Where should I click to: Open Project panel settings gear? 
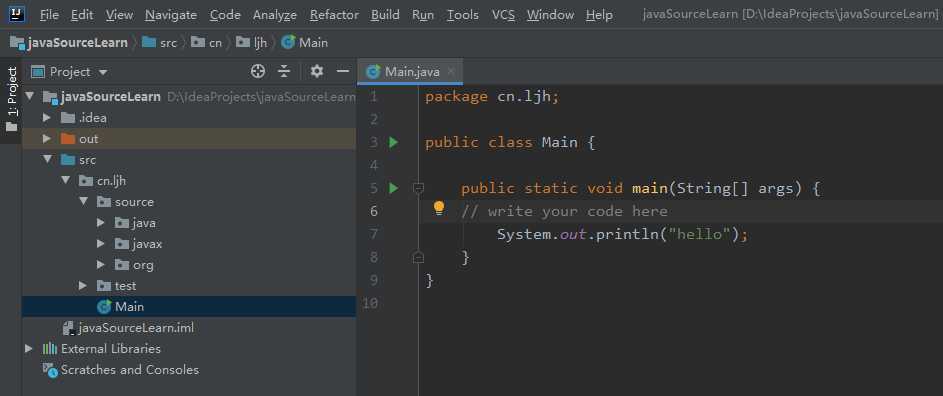pyautogui.click(x=317, y=72)
